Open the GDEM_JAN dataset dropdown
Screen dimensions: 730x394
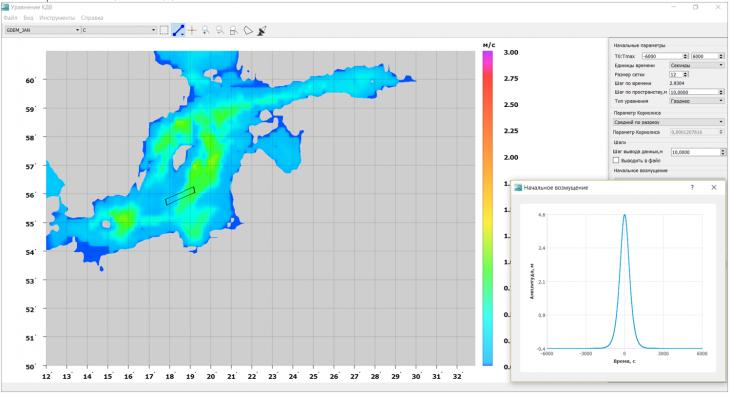coord(43,30)
